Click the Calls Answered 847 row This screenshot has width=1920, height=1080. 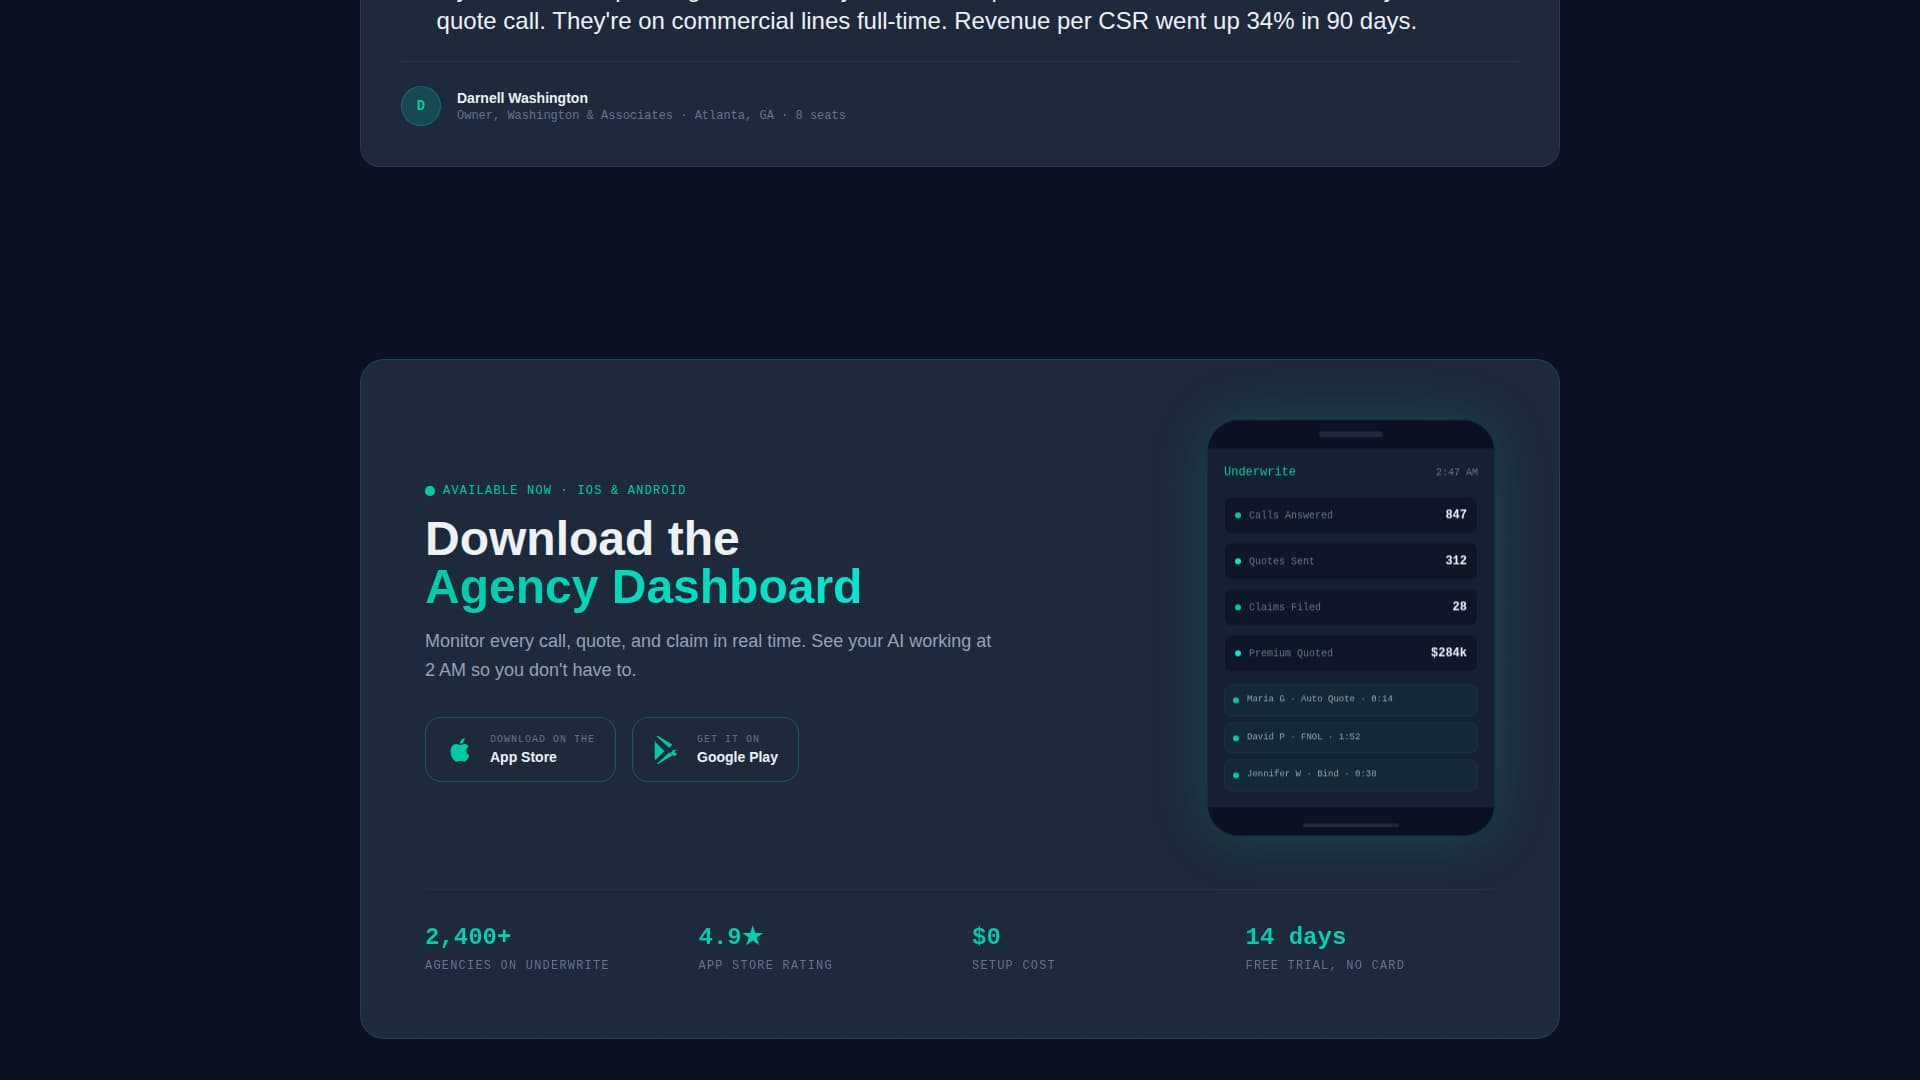[1351, 515]
